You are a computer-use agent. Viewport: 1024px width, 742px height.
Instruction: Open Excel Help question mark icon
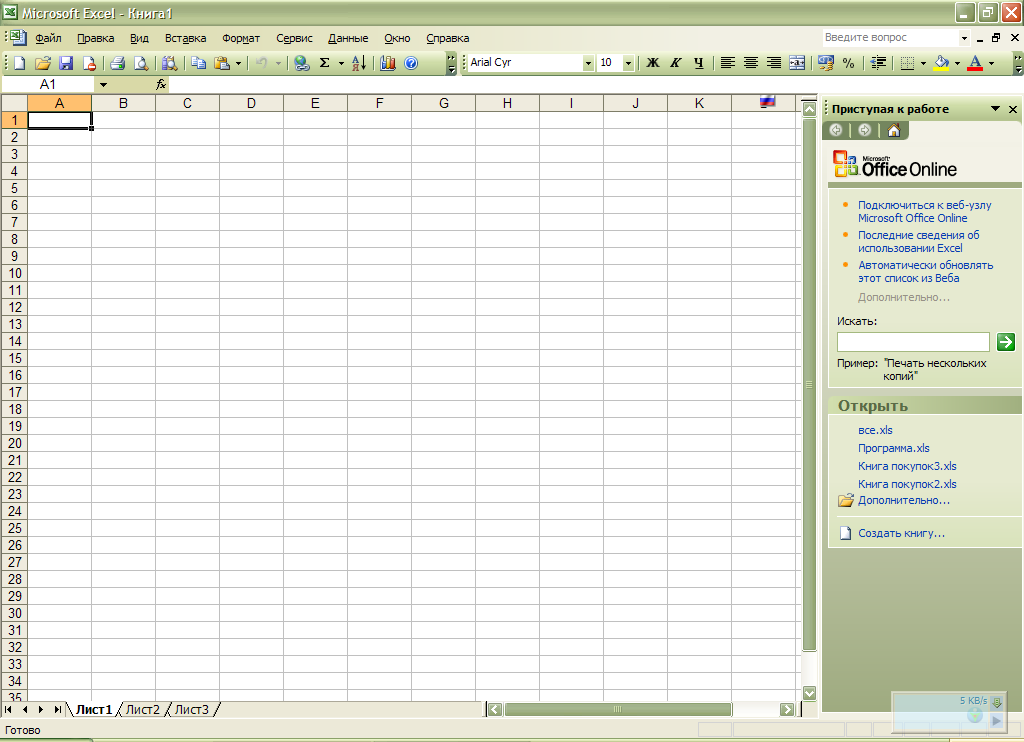pyautogui.click(x=411, y=63)
